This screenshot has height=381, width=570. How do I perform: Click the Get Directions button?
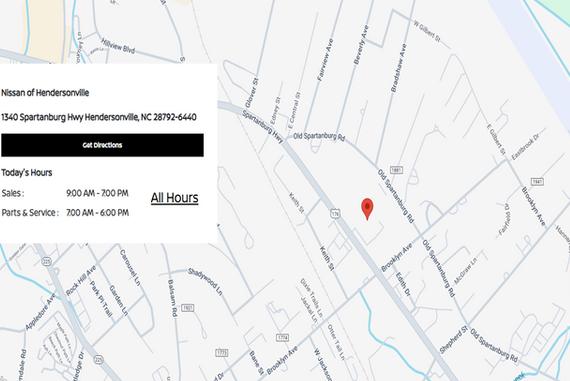coord(102,145)
